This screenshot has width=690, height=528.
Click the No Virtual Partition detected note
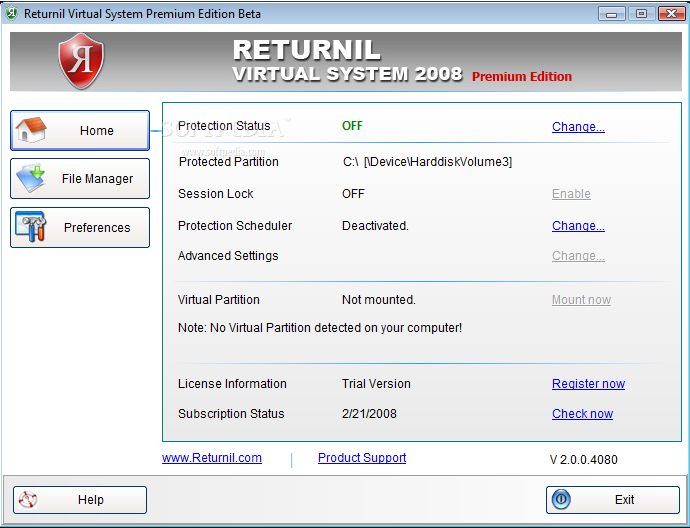click(320, 328)
